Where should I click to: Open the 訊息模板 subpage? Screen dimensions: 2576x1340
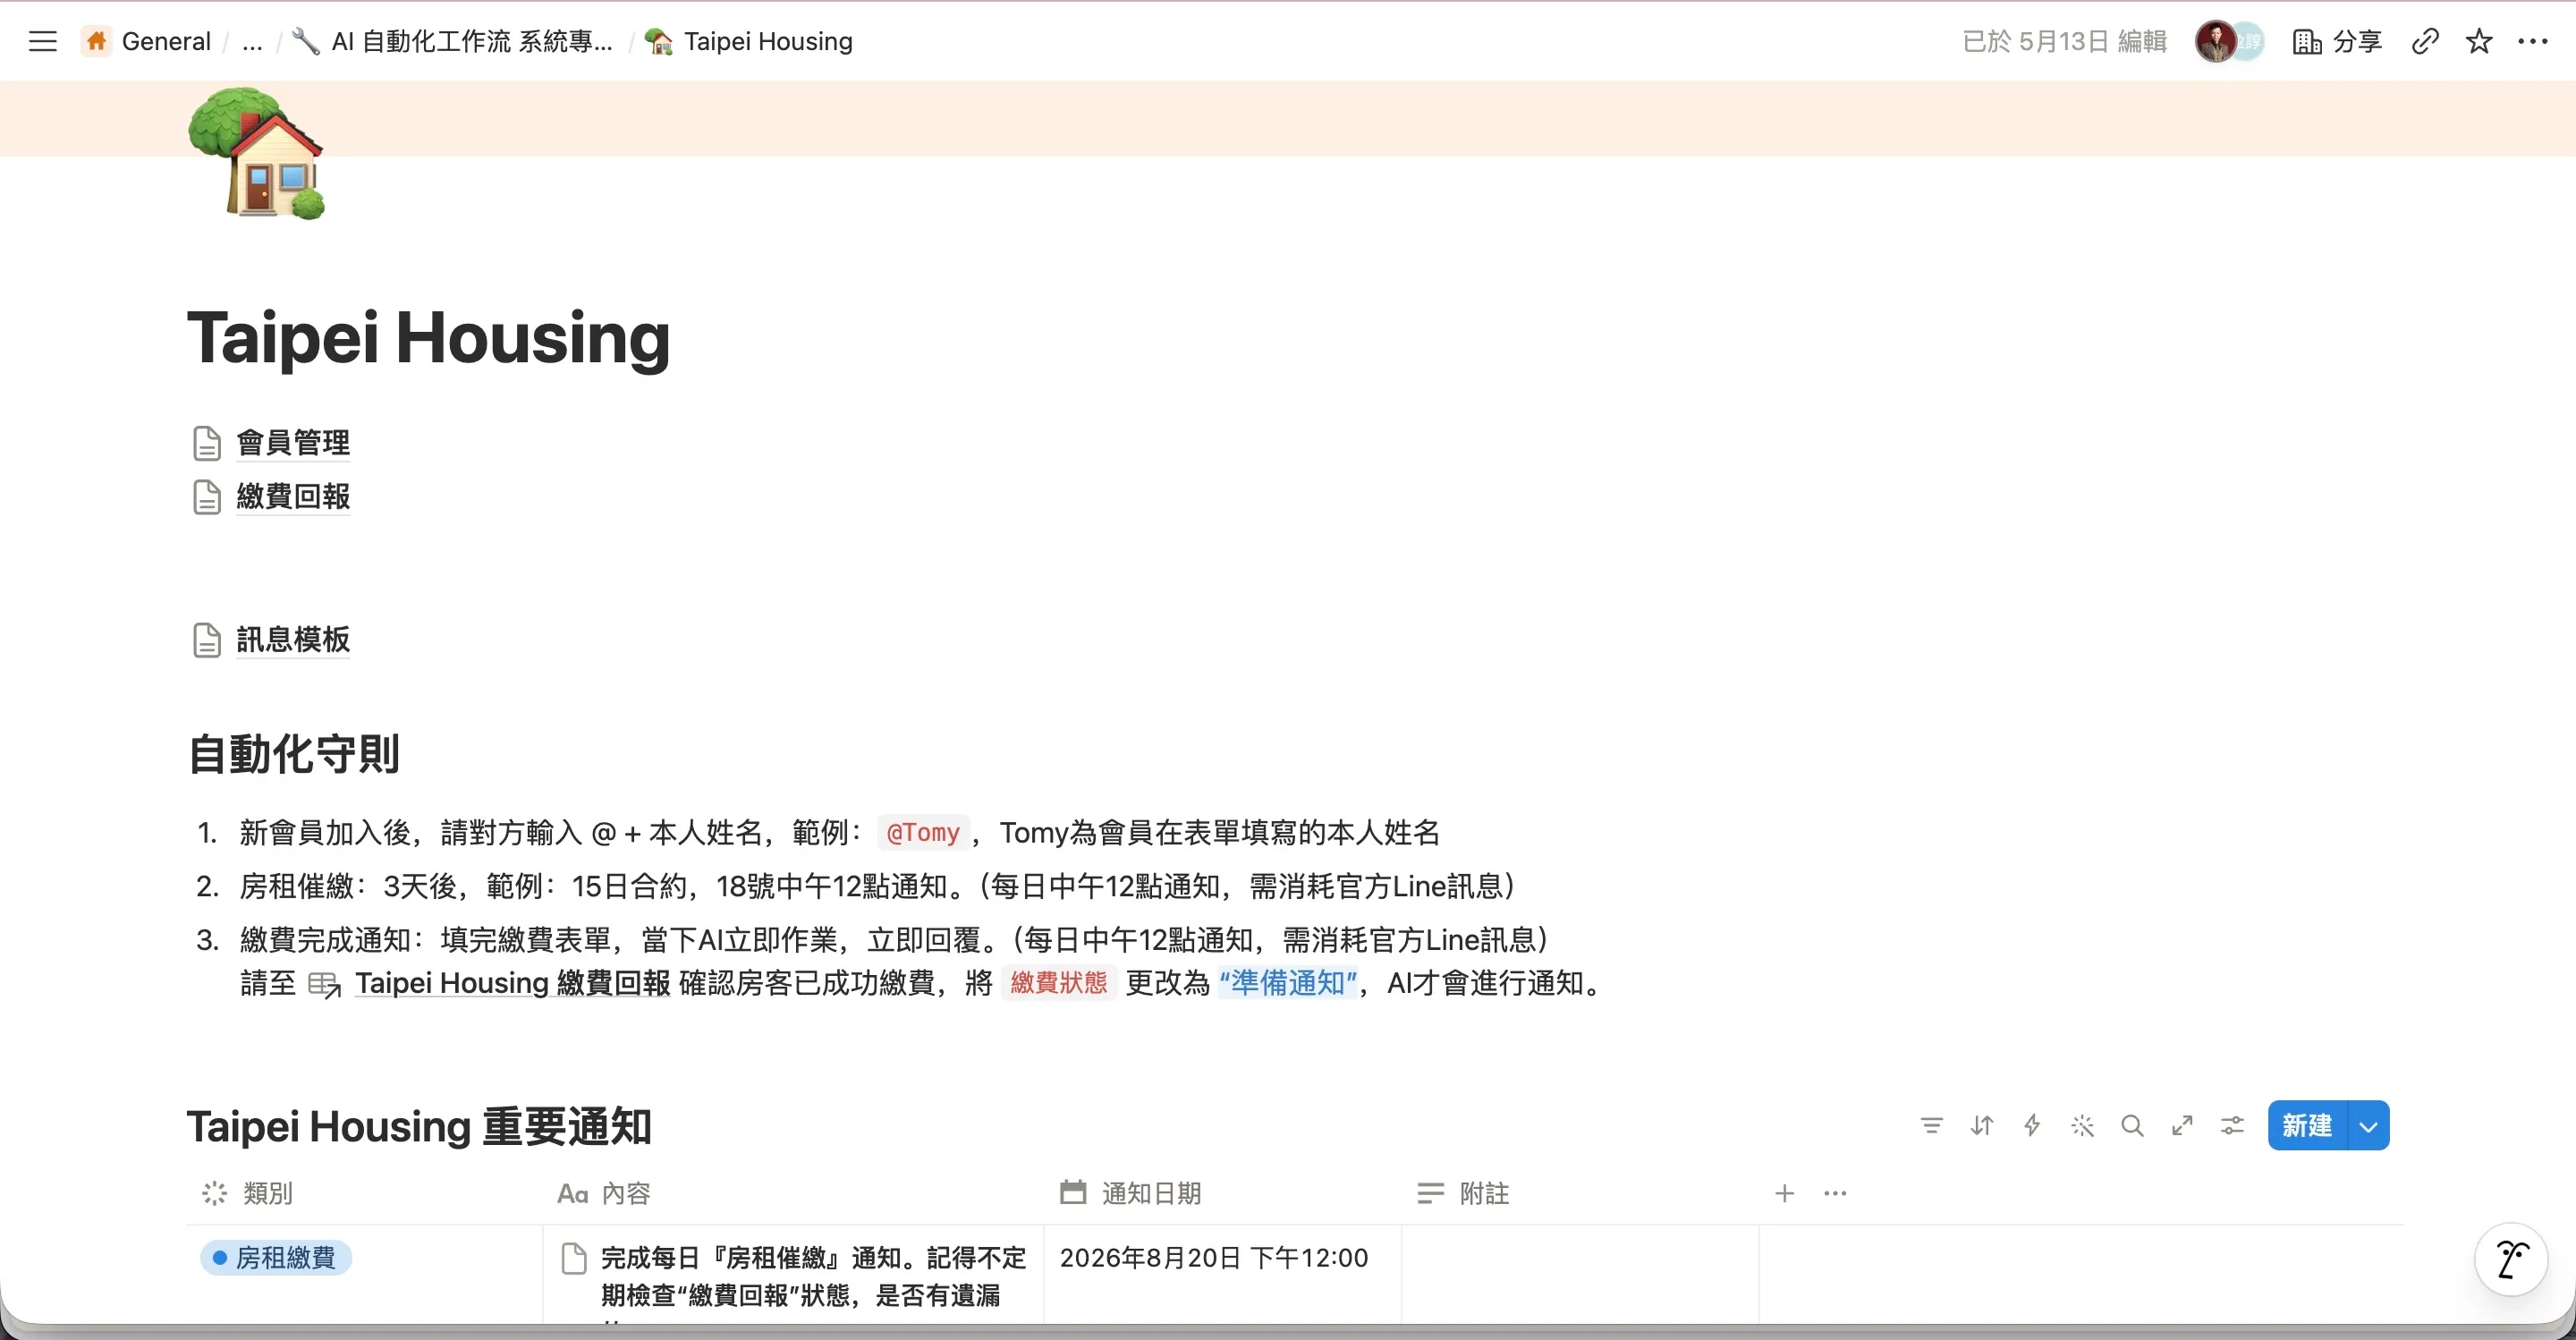tap(293, 639)
